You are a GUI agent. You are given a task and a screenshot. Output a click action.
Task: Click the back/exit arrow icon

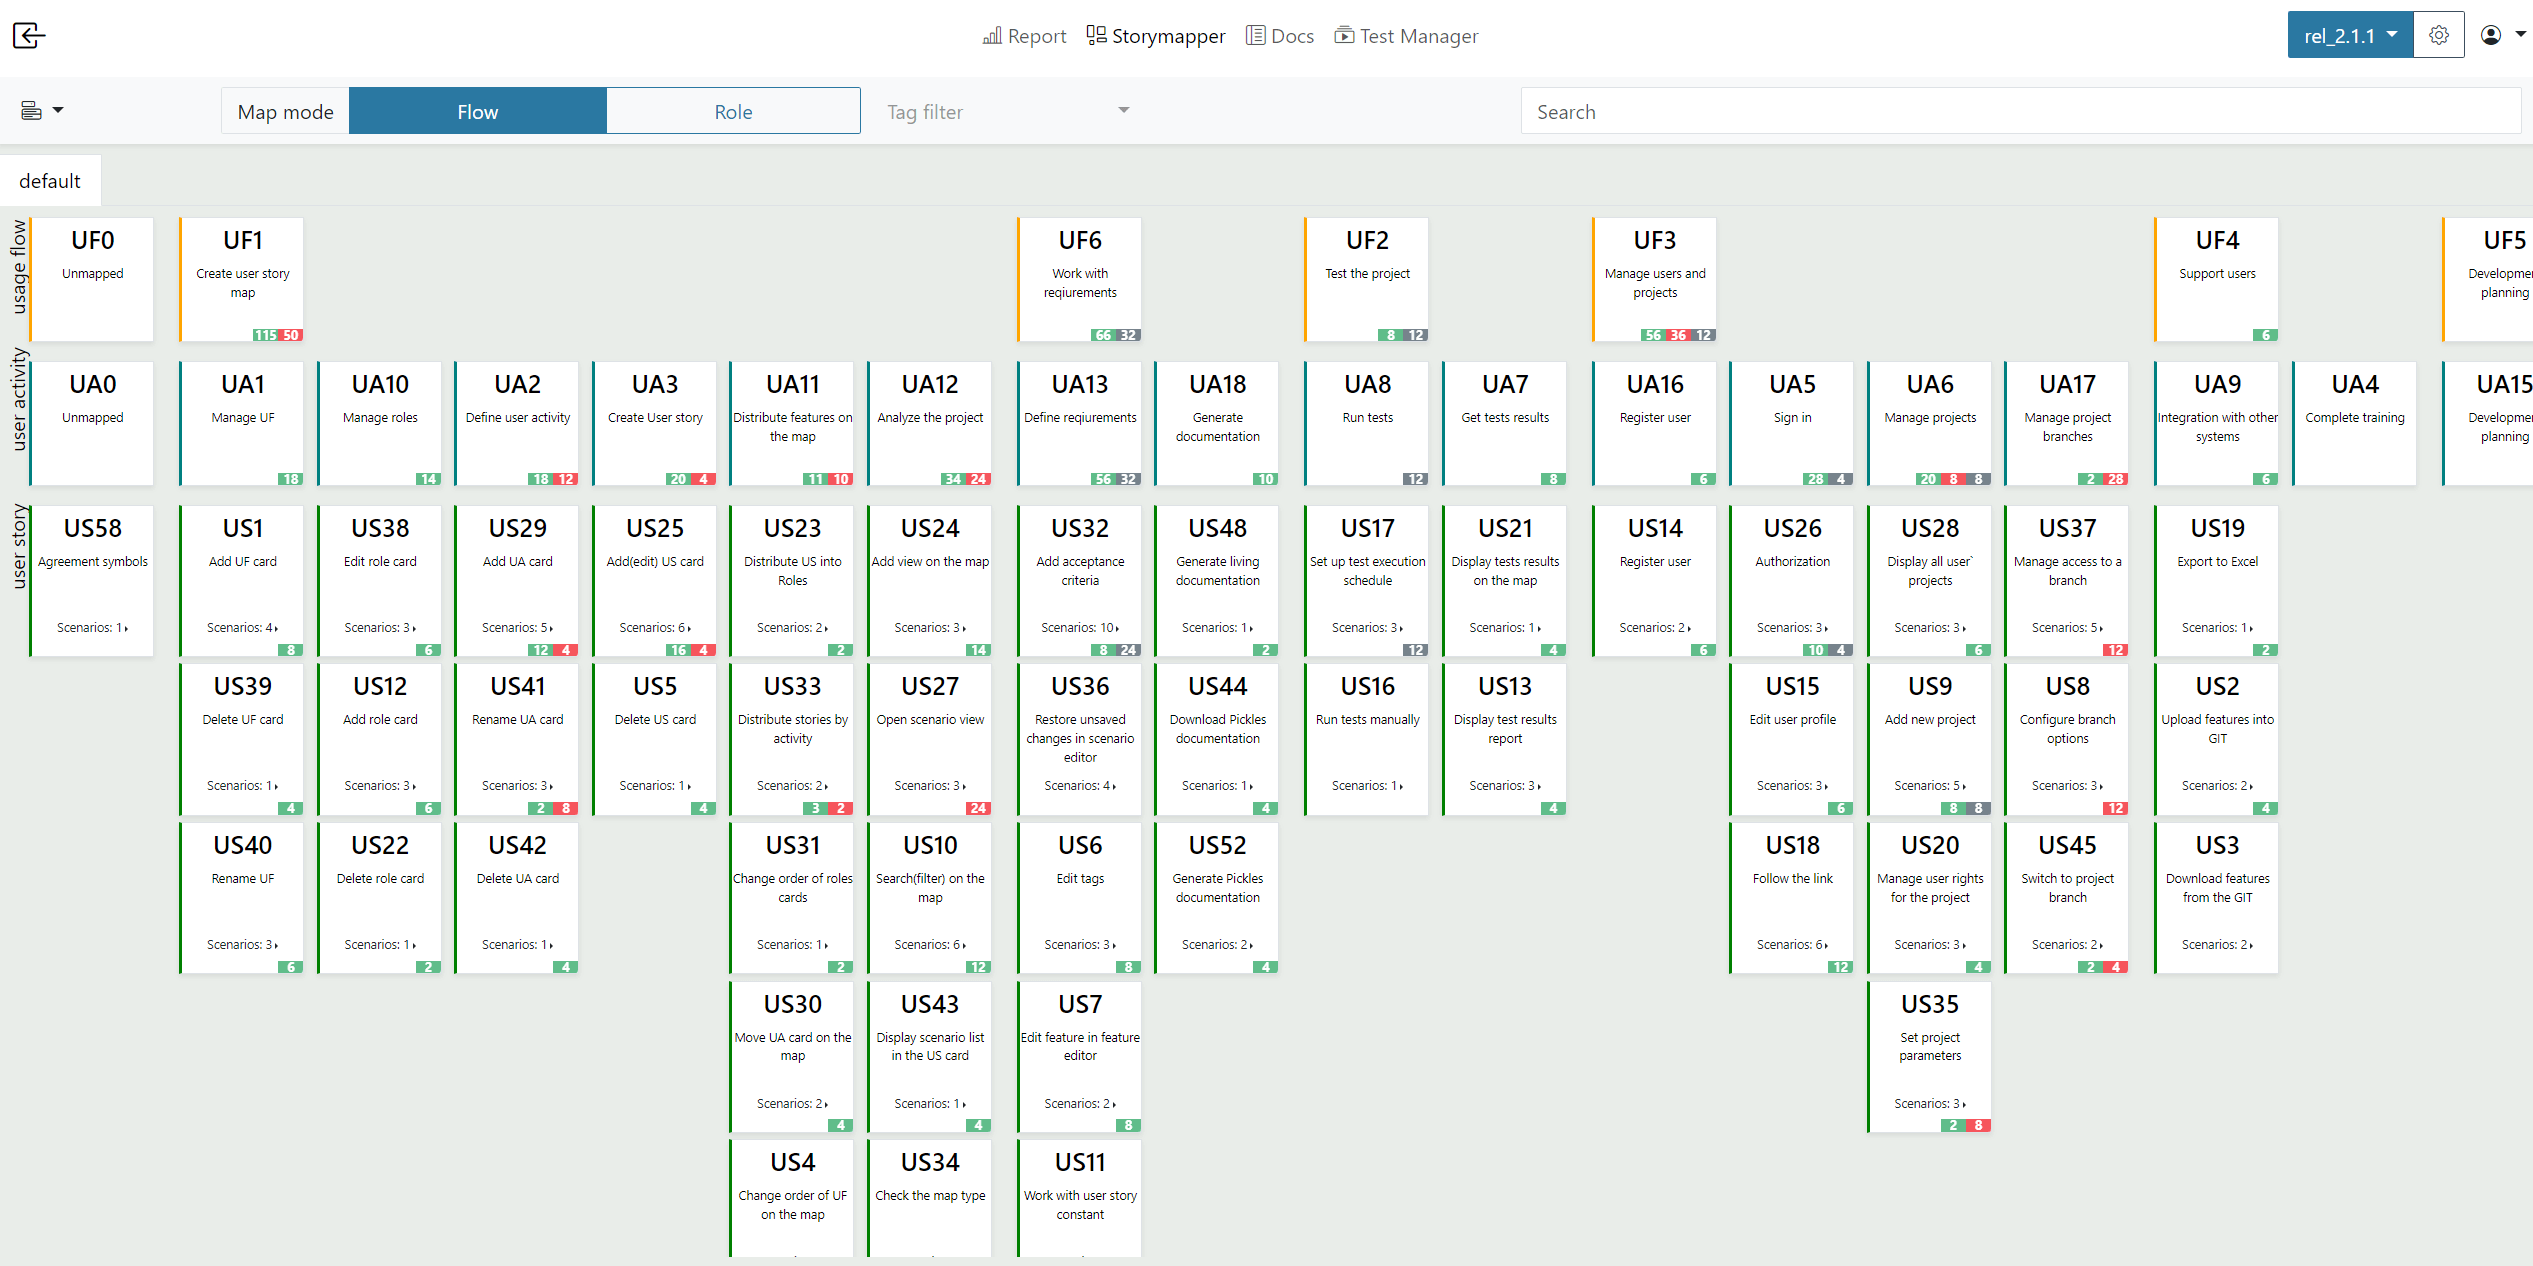(x=29, y=36)
